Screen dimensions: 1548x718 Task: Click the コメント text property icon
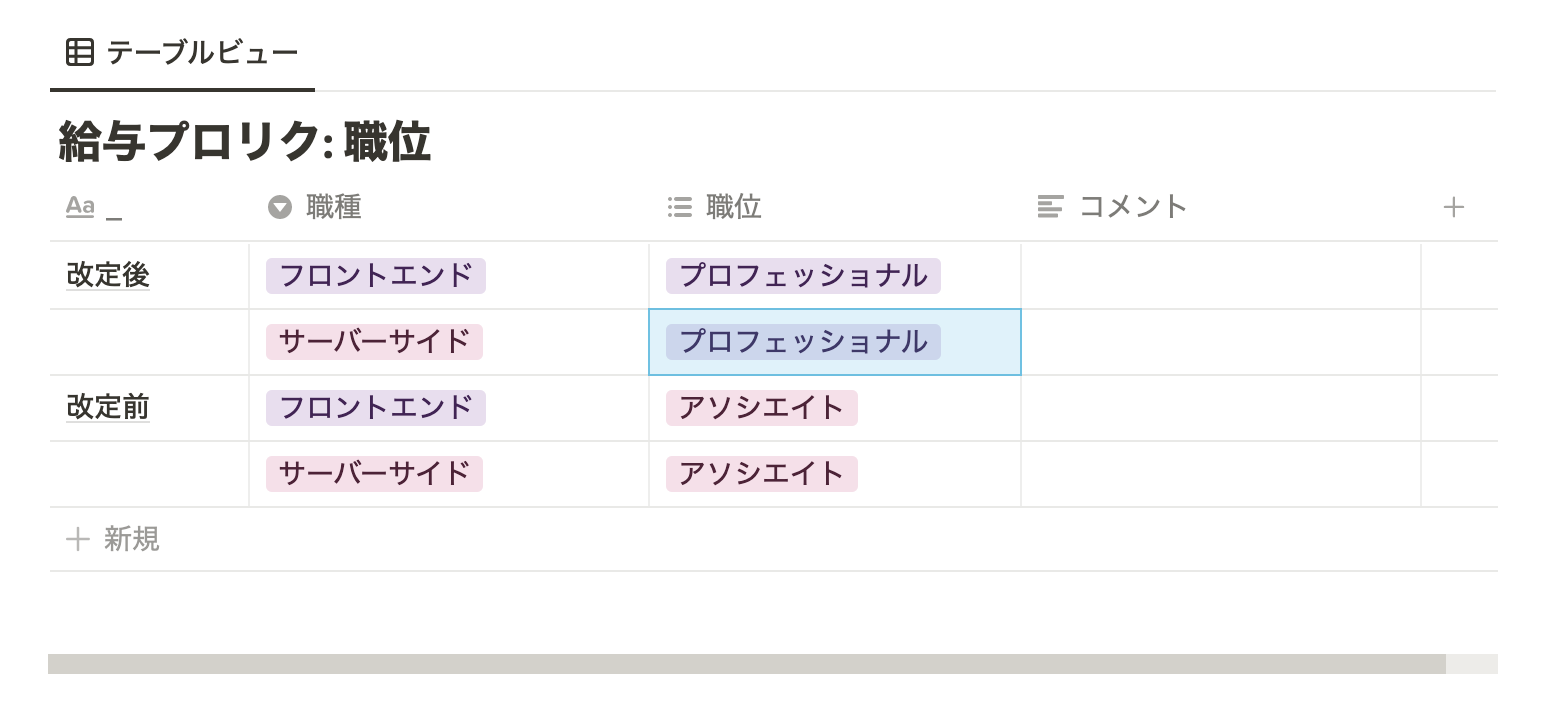(1050, 207)
